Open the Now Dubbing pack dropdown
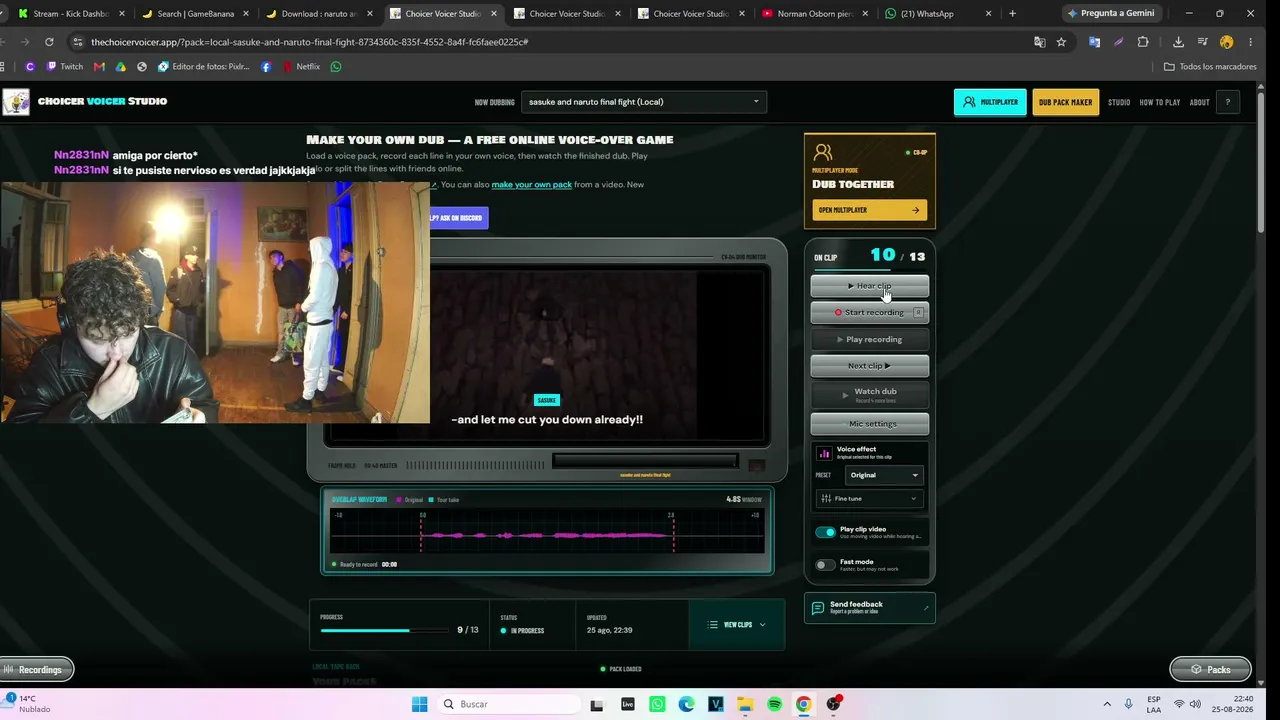 pyautogui.click(x=644, y=102)
